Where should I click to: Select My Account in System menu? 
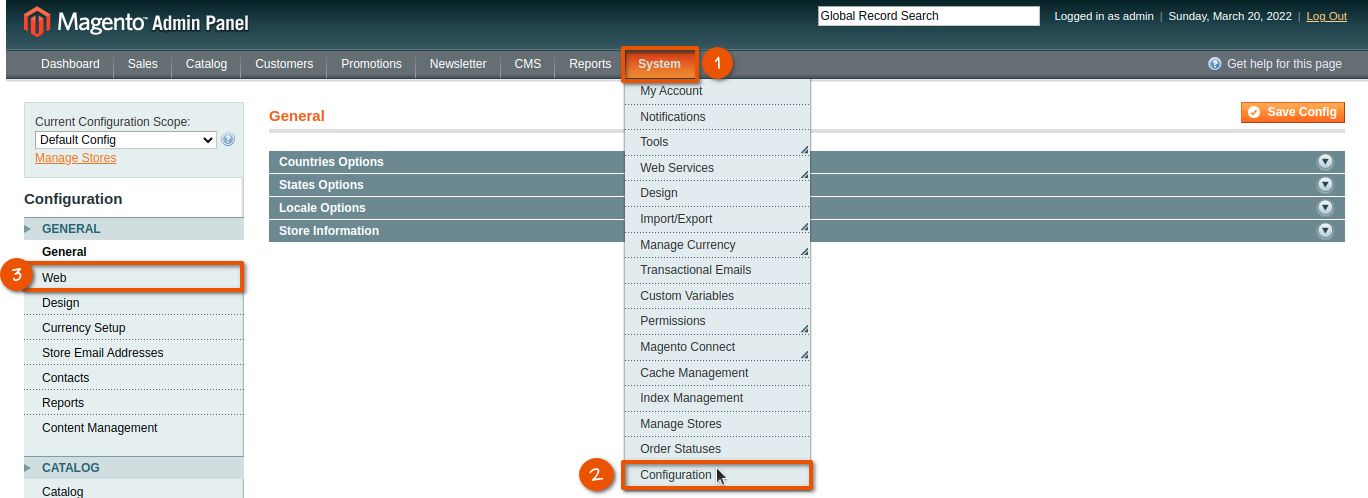[718, 91]
